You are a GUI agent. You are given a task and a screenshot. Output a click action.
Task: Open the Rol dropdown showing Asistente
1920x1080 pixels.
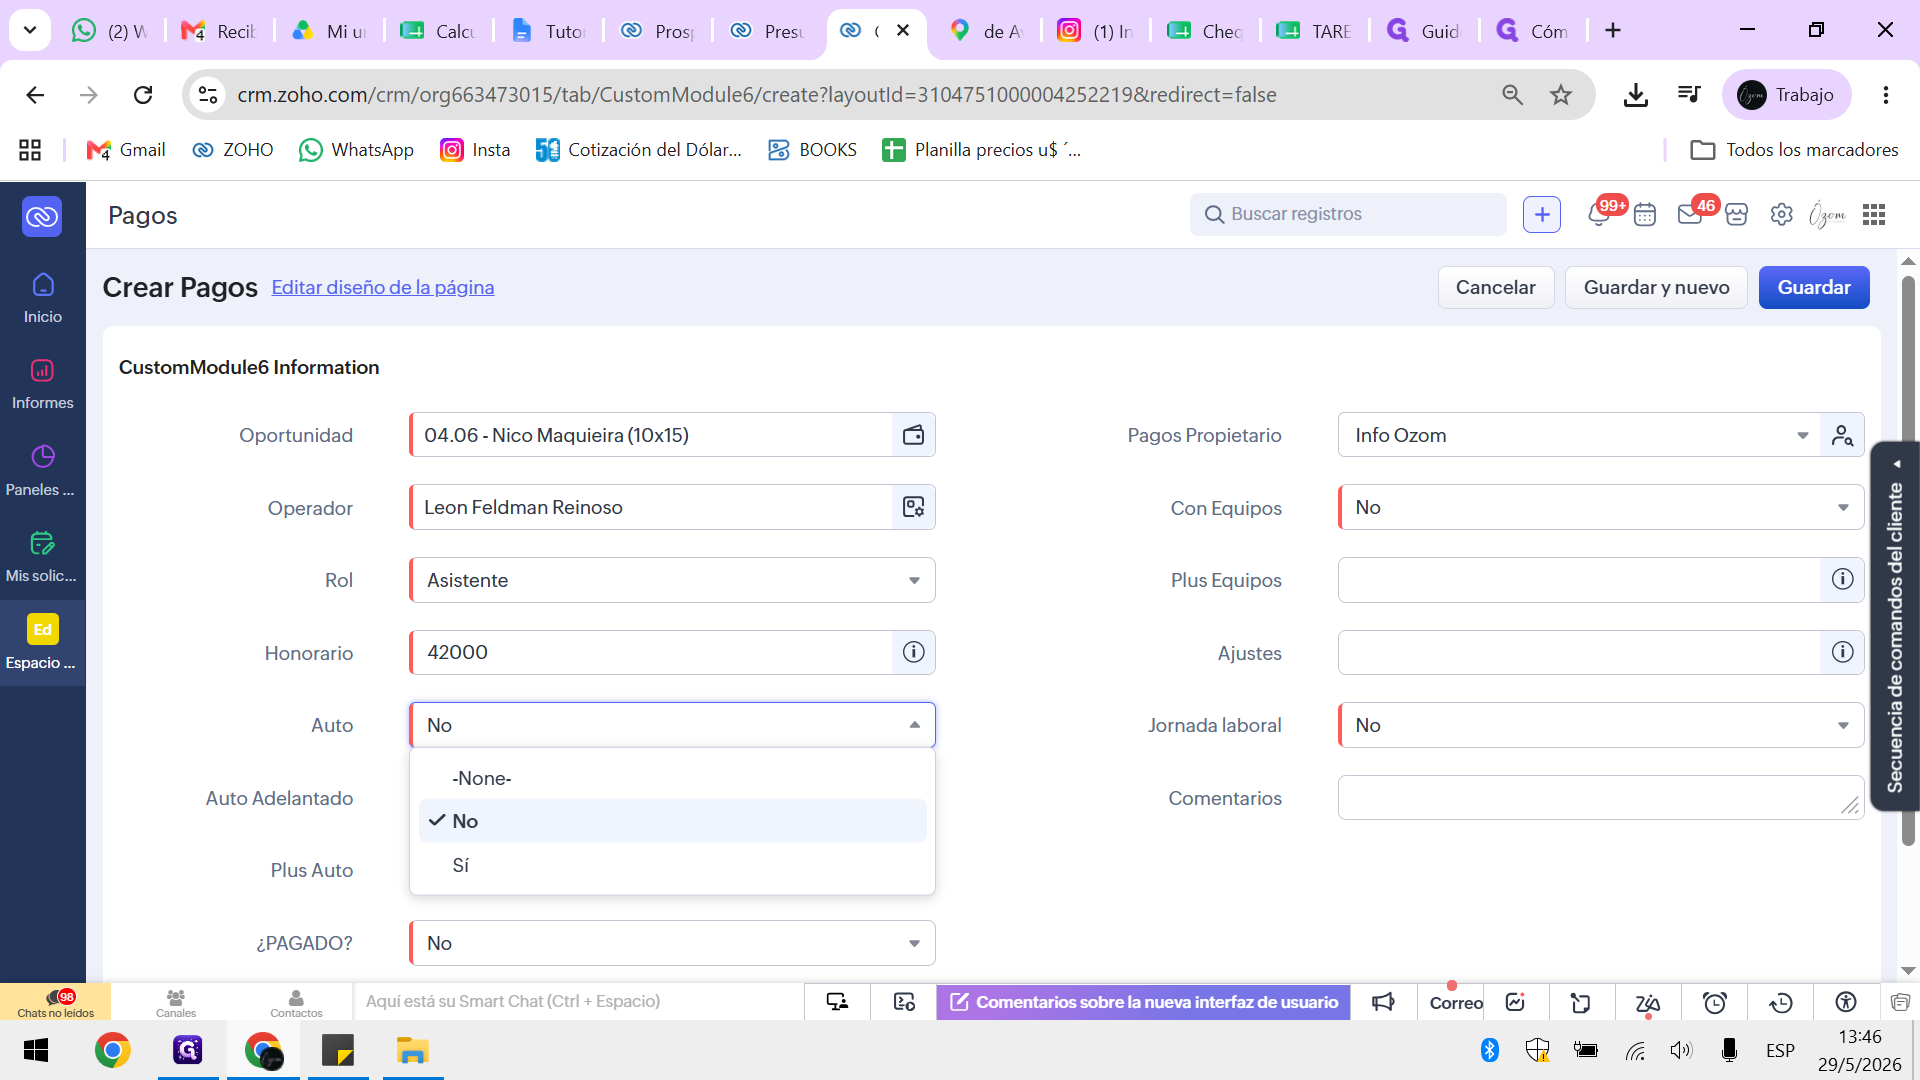672,580
